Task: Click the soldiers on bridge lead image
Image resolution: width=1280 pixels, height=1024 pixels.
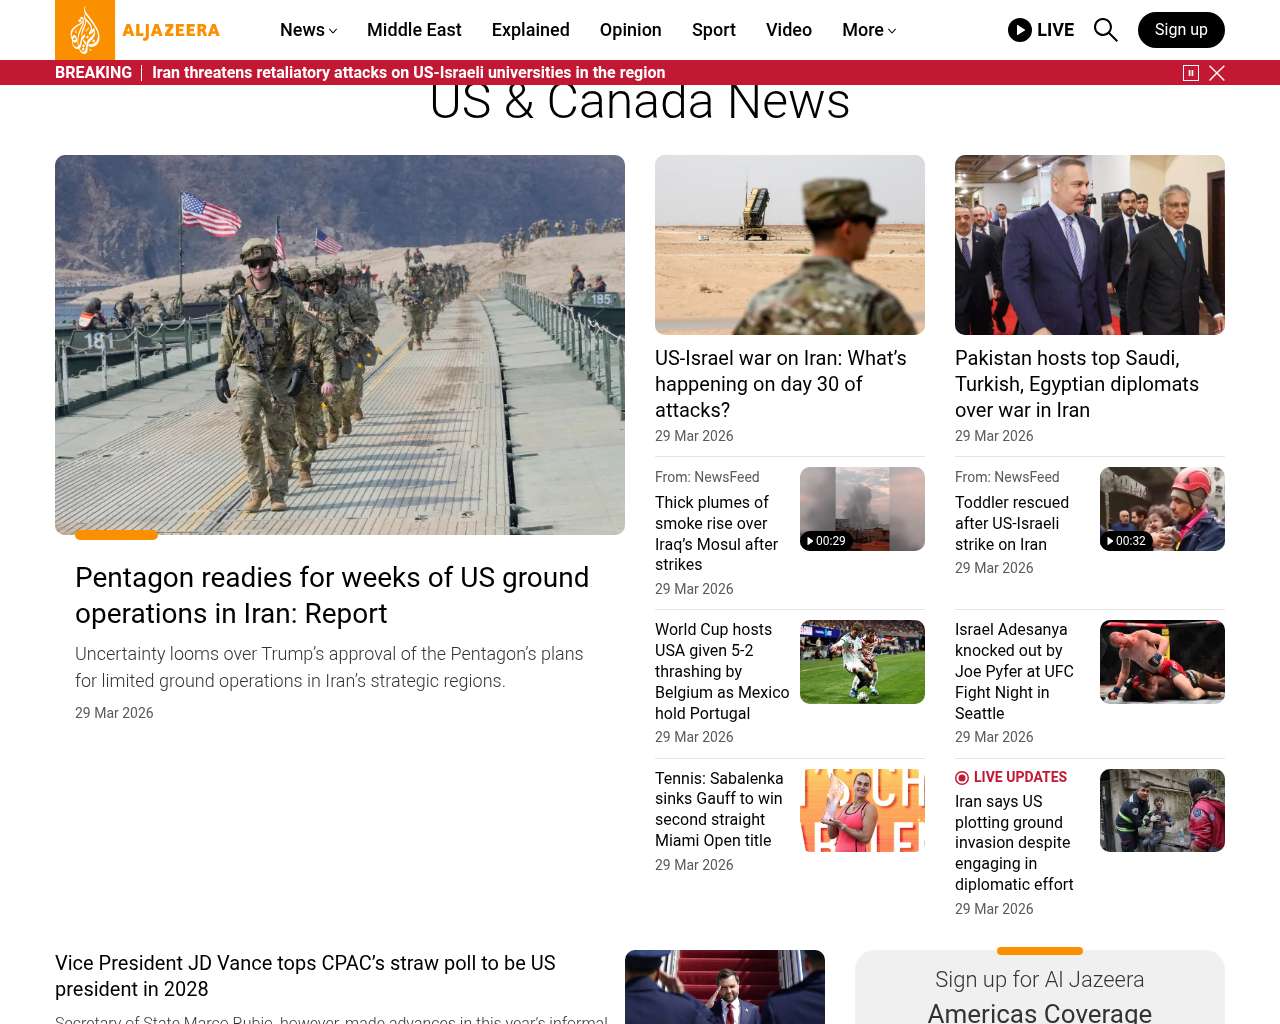Action: [x=340, y=345]
